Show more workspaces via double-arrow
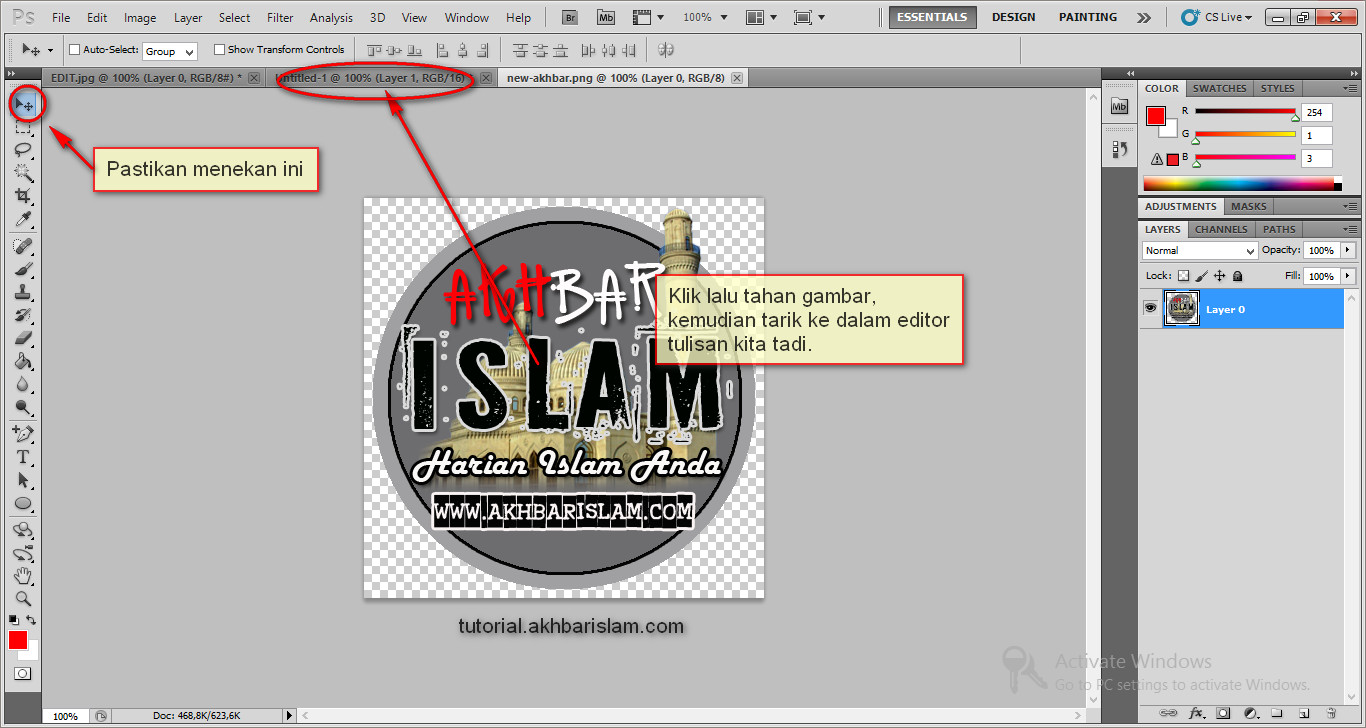 coord(1144,18)
